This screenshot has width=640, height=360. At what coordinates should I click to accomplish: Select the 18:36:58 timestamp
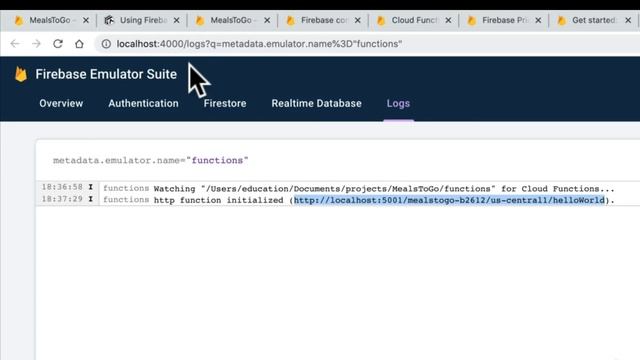pos(62,187)
